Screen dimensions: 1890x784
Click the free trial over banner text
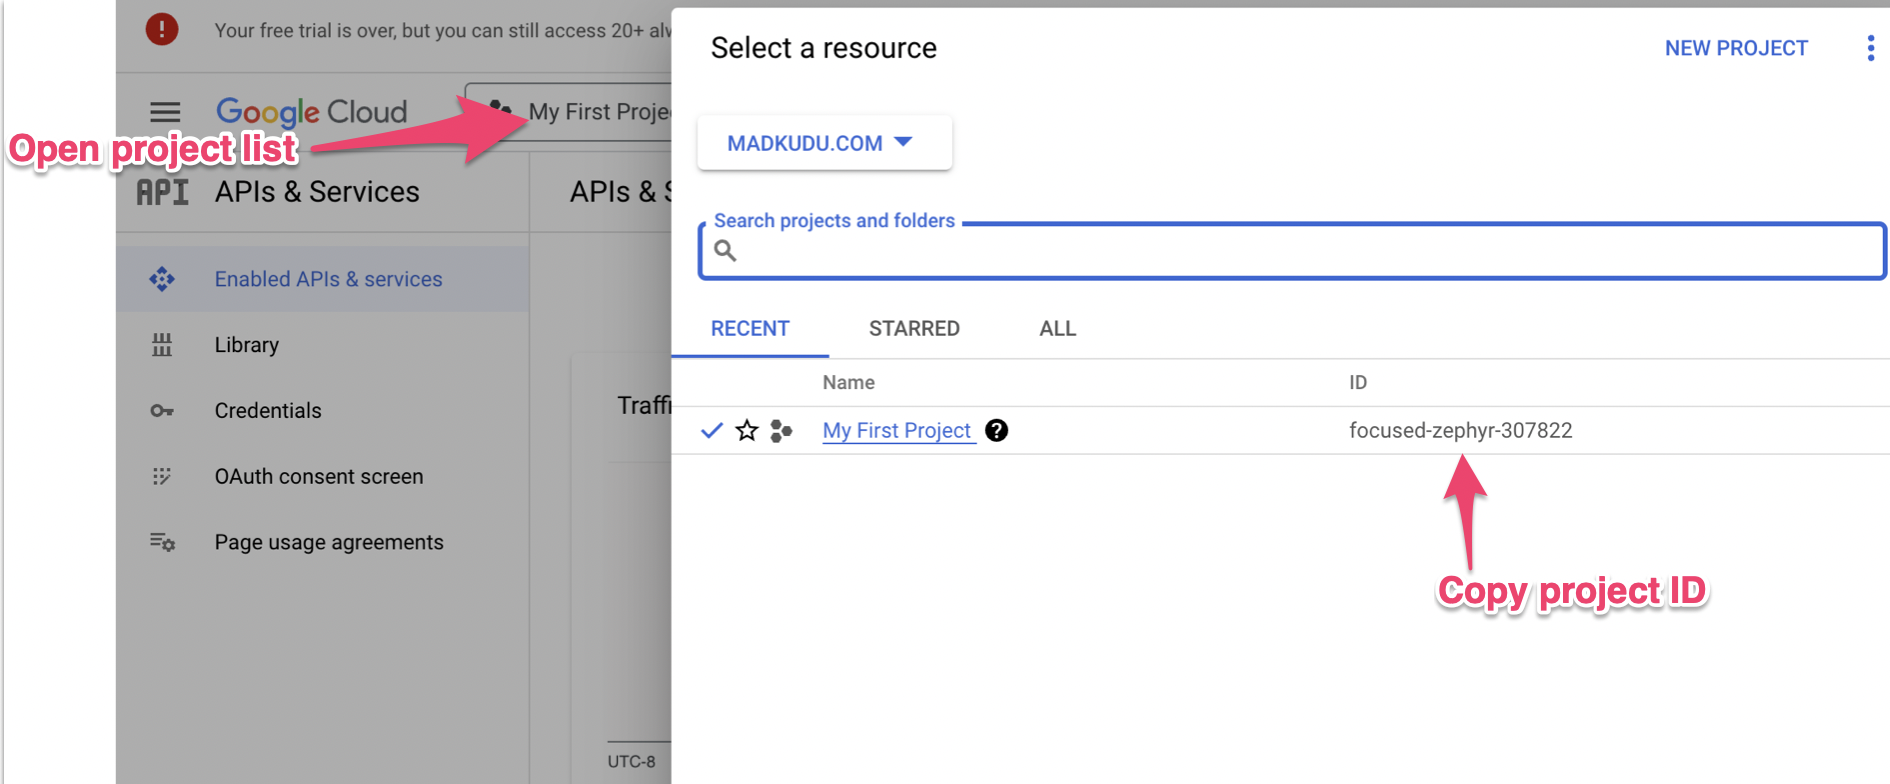[443, 31]
